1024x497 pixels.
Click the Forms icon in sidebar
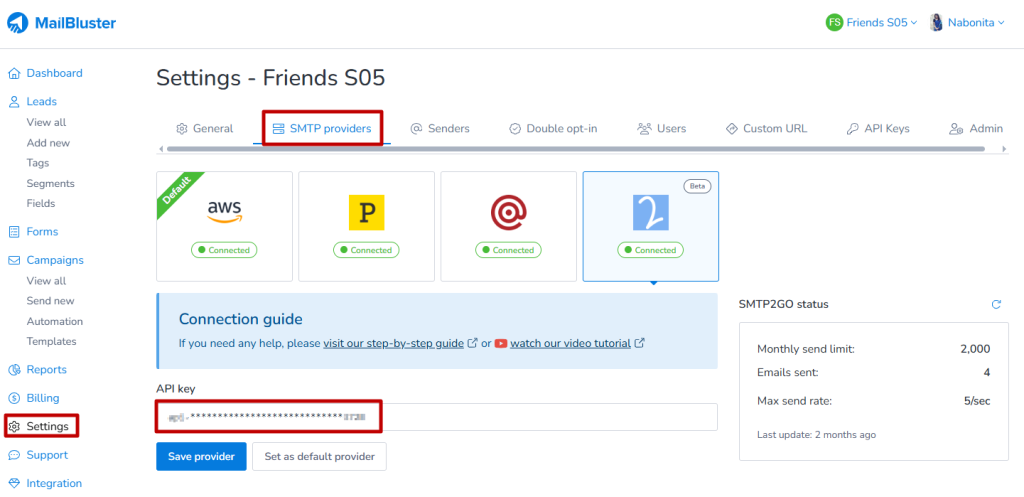(14, 232)
